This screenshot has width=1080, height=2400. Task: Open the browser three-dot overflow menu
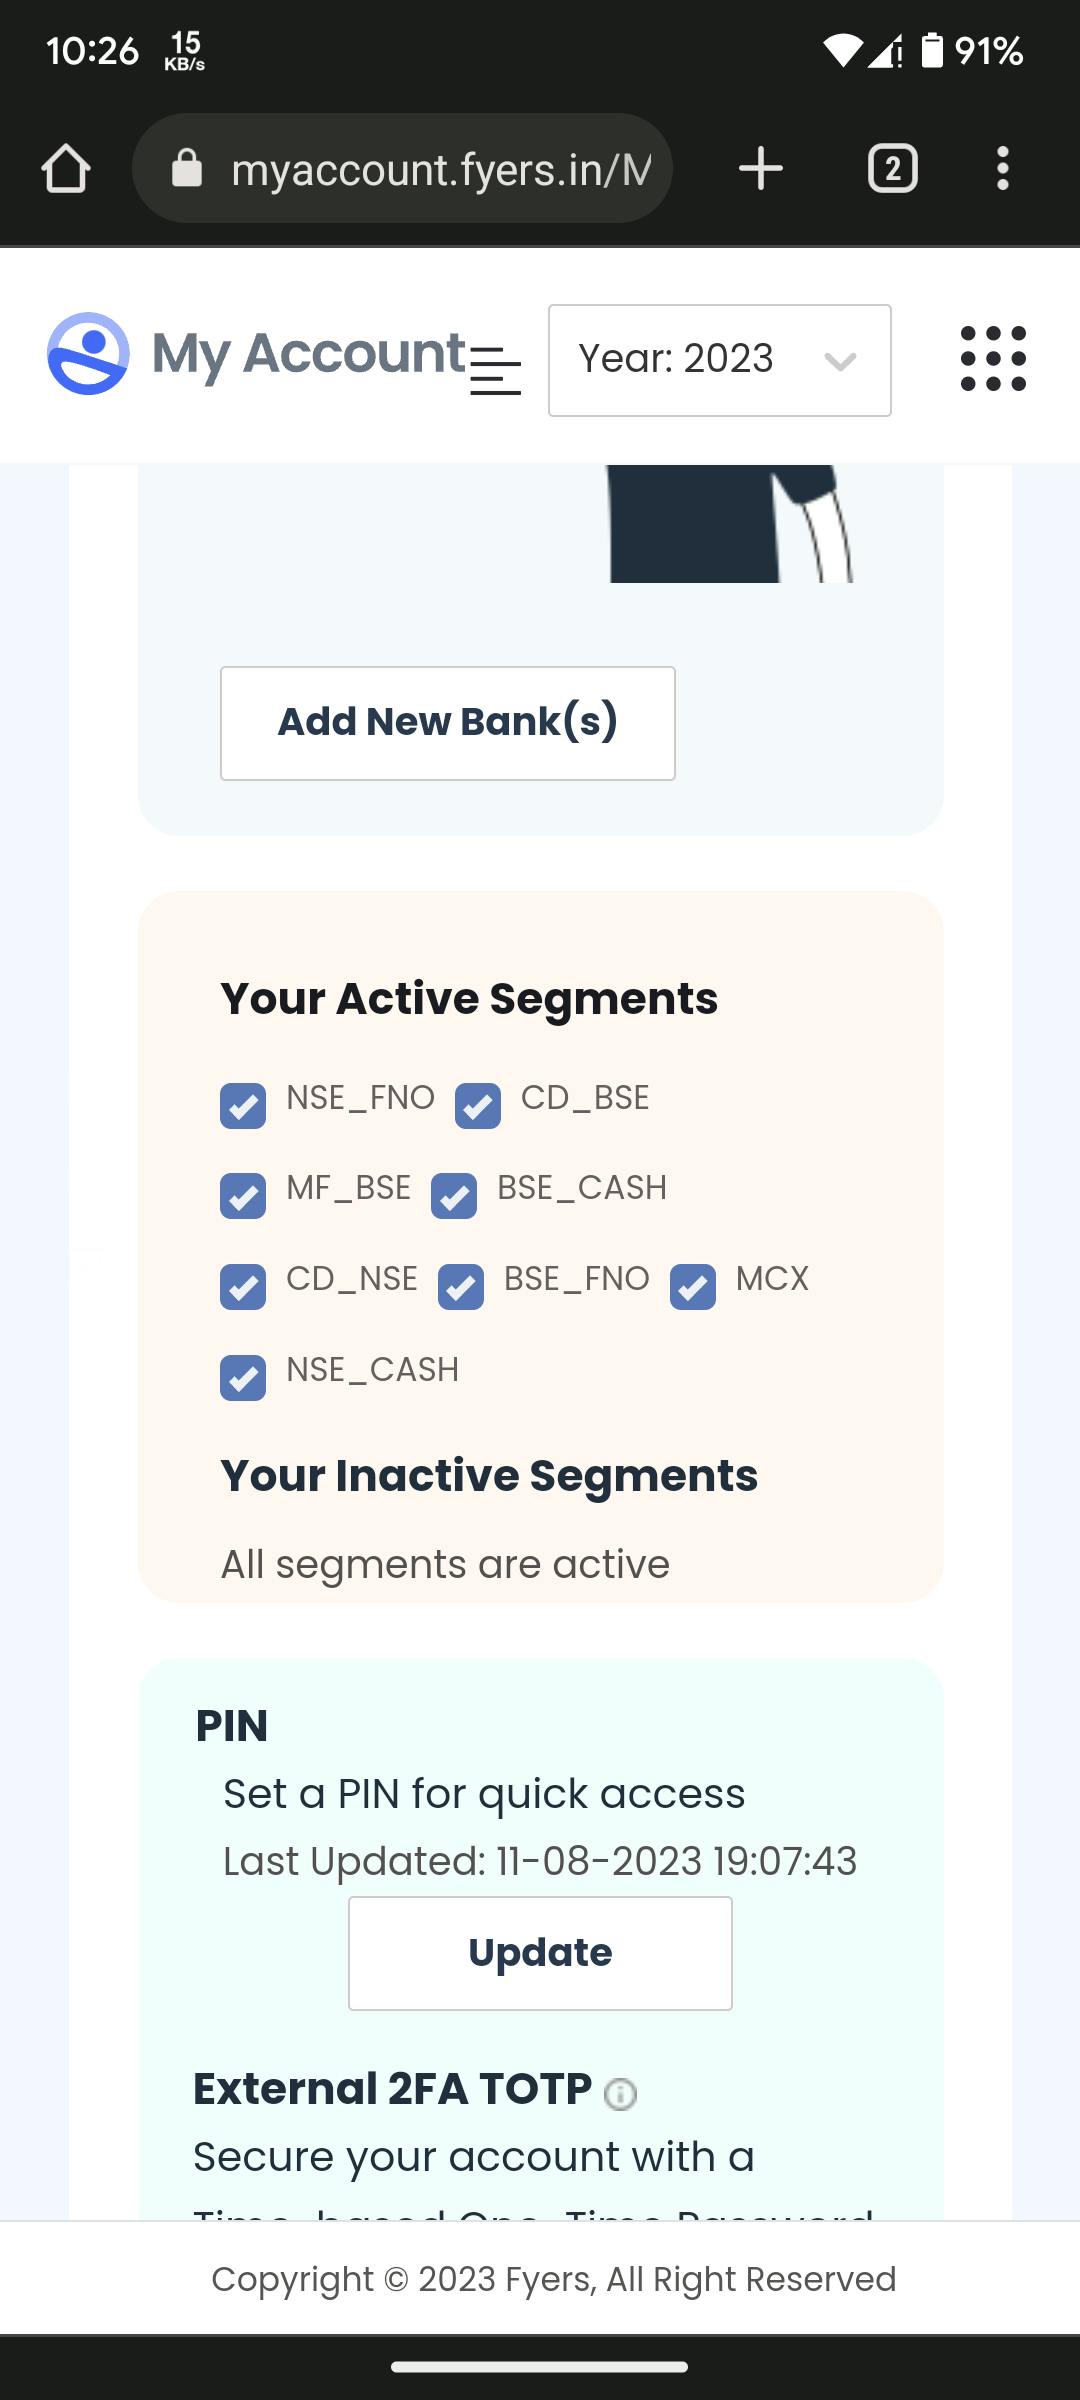pyautogui.click(x=1002, y=168)
